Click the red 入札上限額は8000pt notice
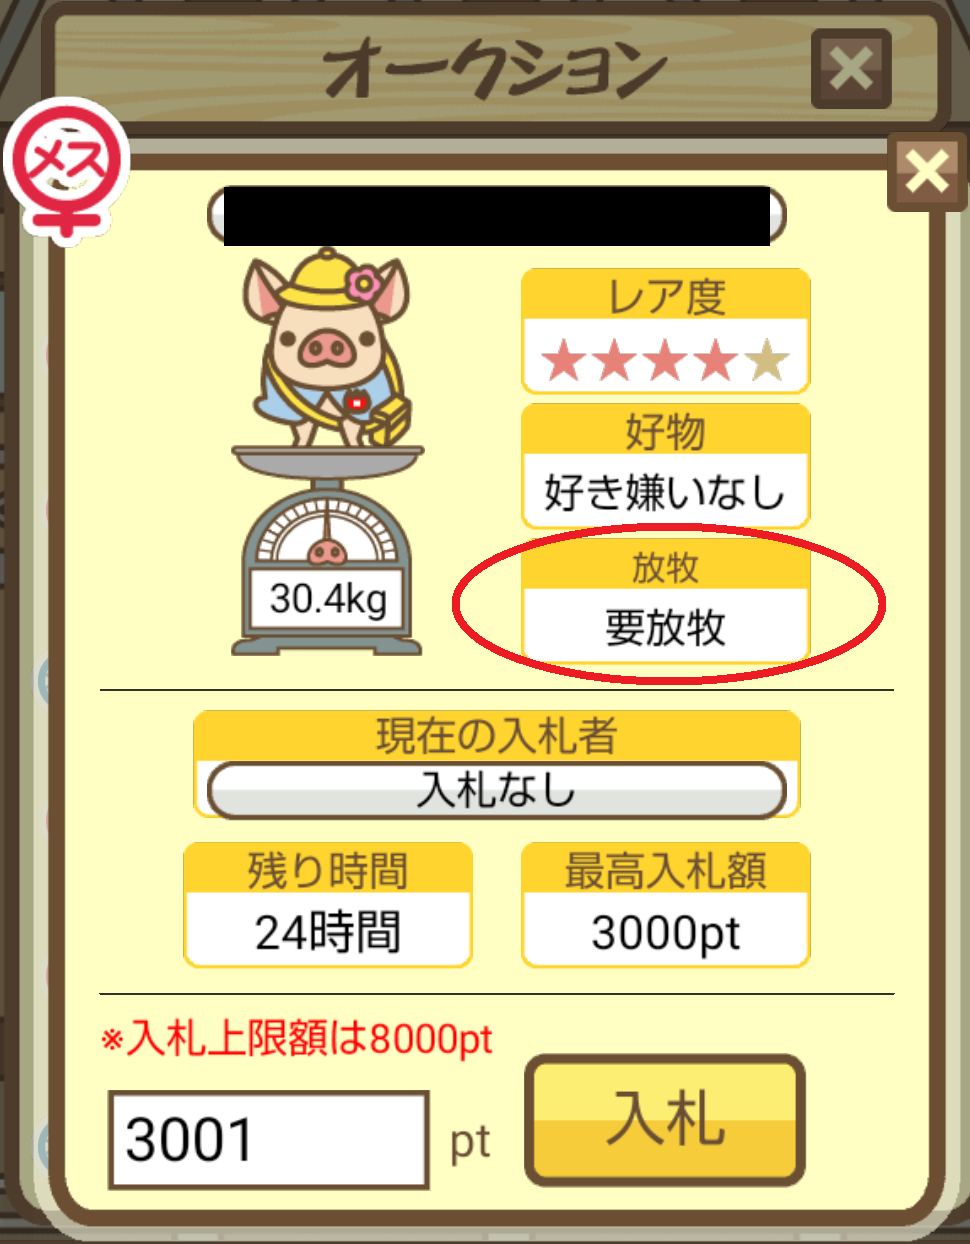The width and height of the screenshot is (970, 1244). click(x=297, y=1039)
